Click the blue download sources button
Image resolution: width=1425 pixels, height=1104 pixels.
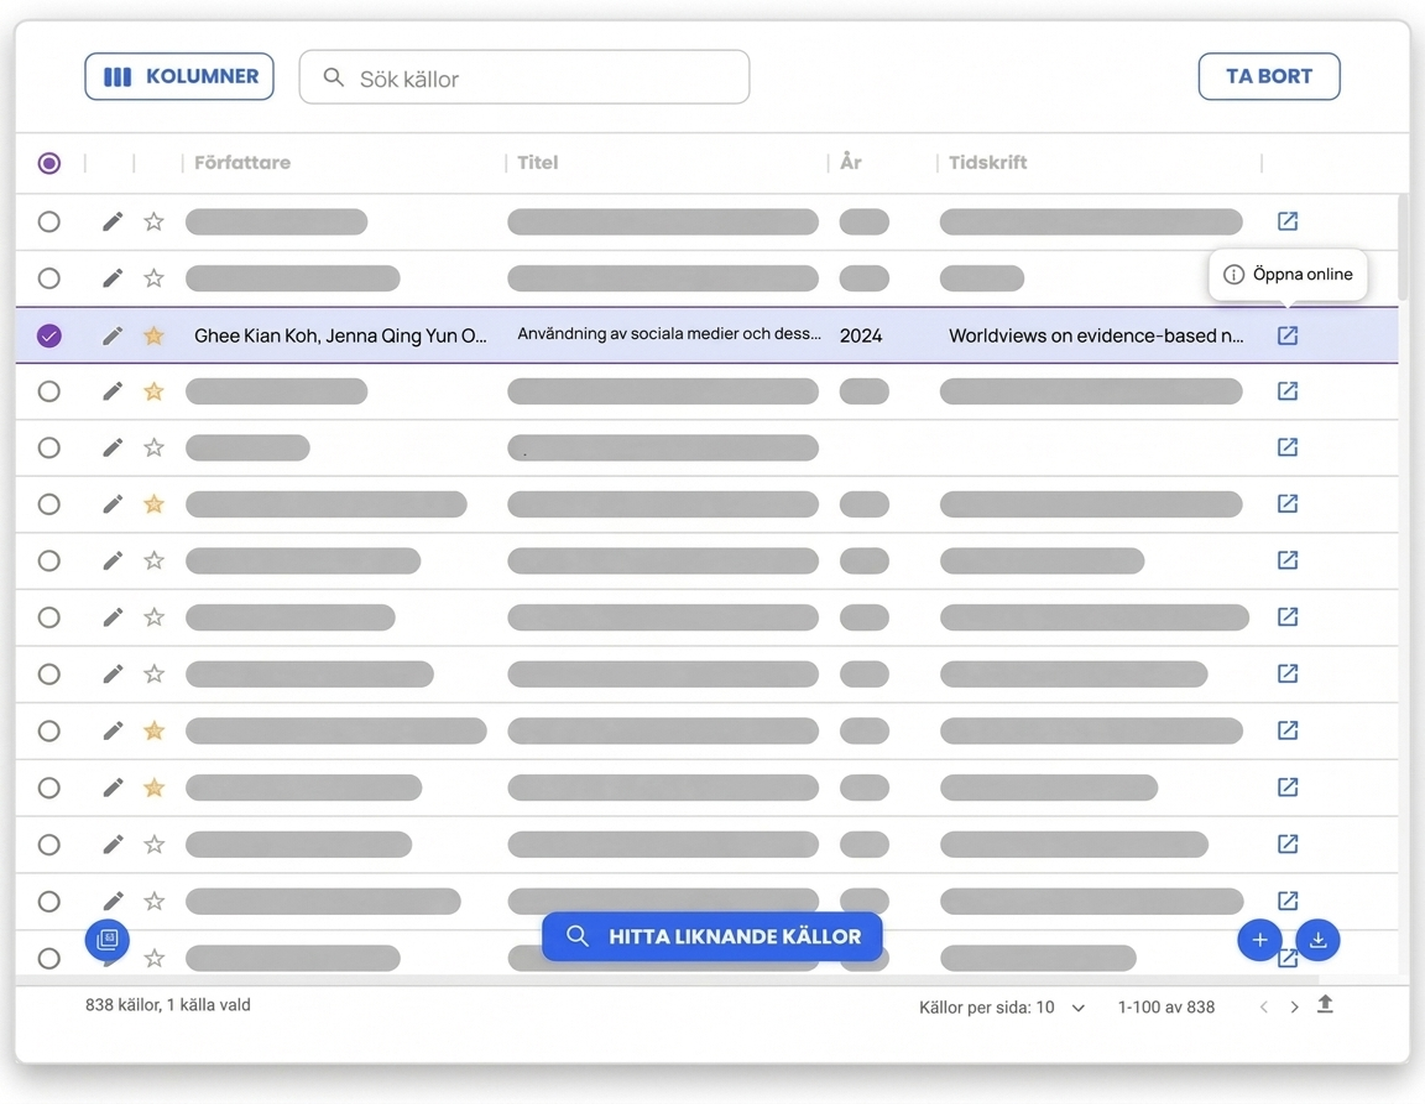tap(1318, 940)
